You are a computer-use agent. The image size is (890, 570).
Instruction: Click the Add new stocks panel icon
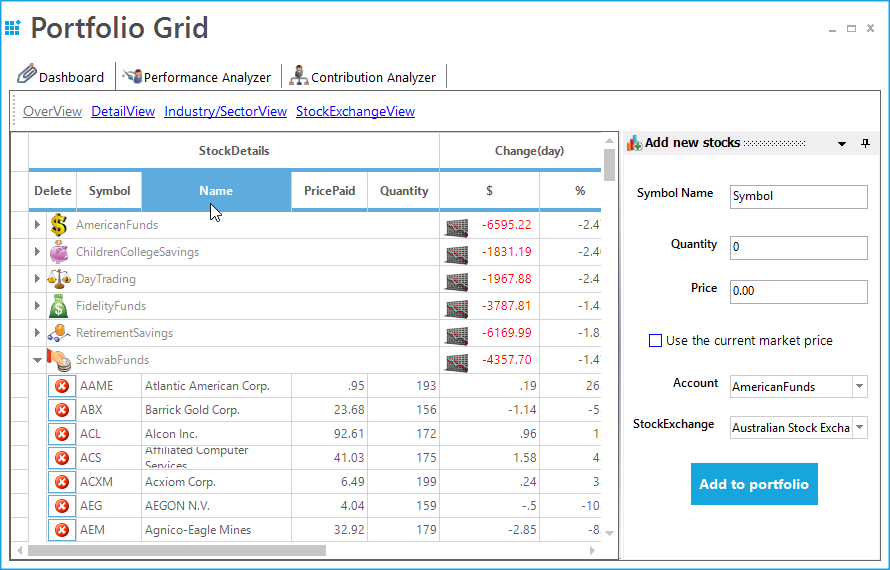pyautogui.click(x=635, y=143)
